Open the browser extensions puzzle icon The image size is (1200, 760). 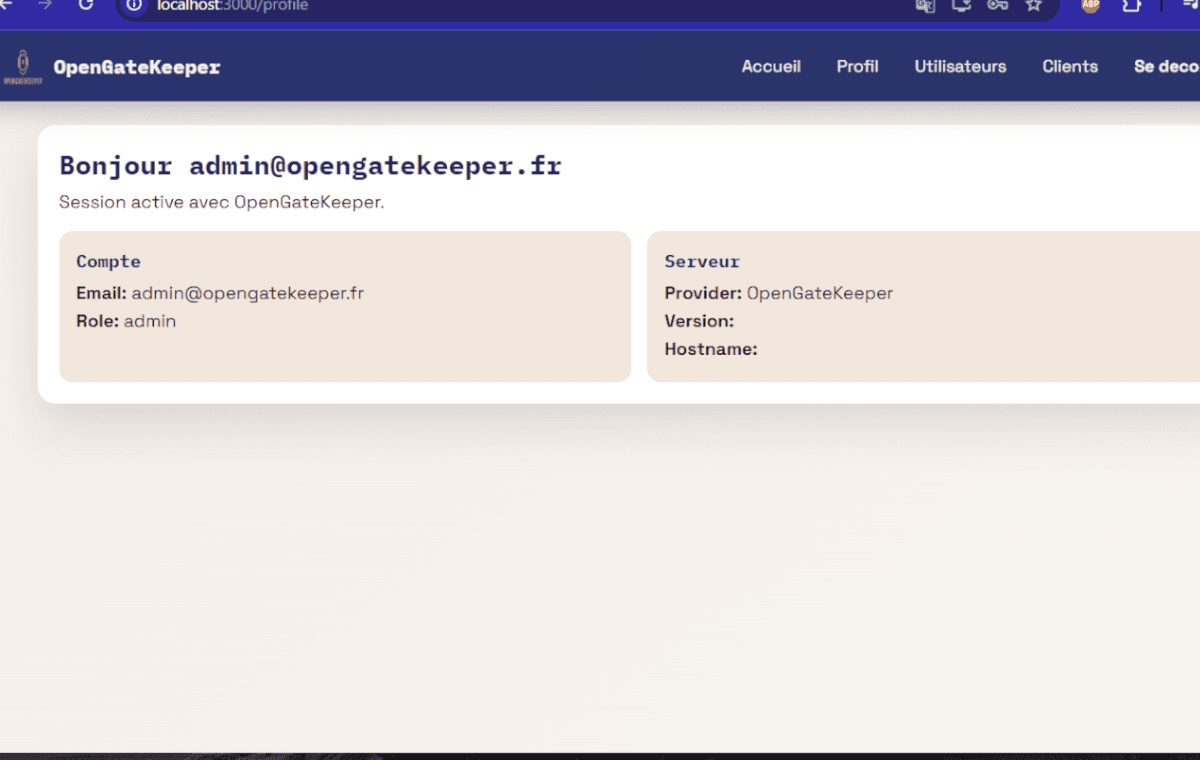coord(1132,6)
